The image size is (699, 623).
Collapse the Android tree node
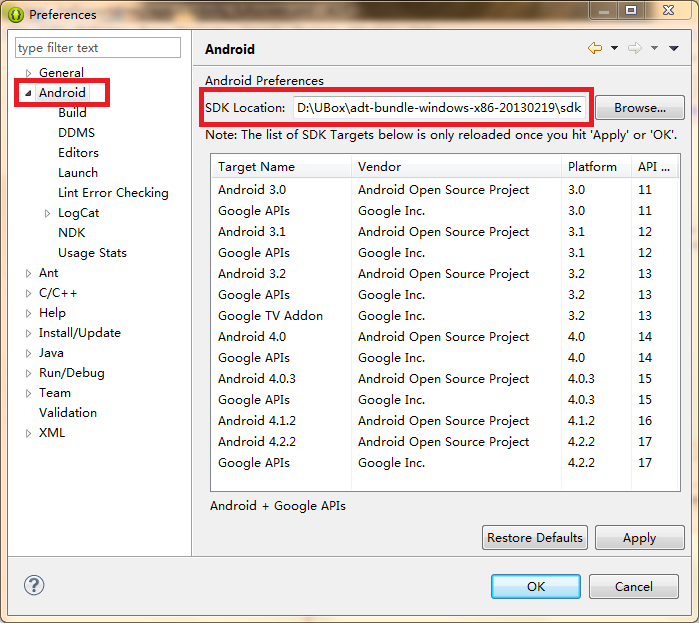28,93
